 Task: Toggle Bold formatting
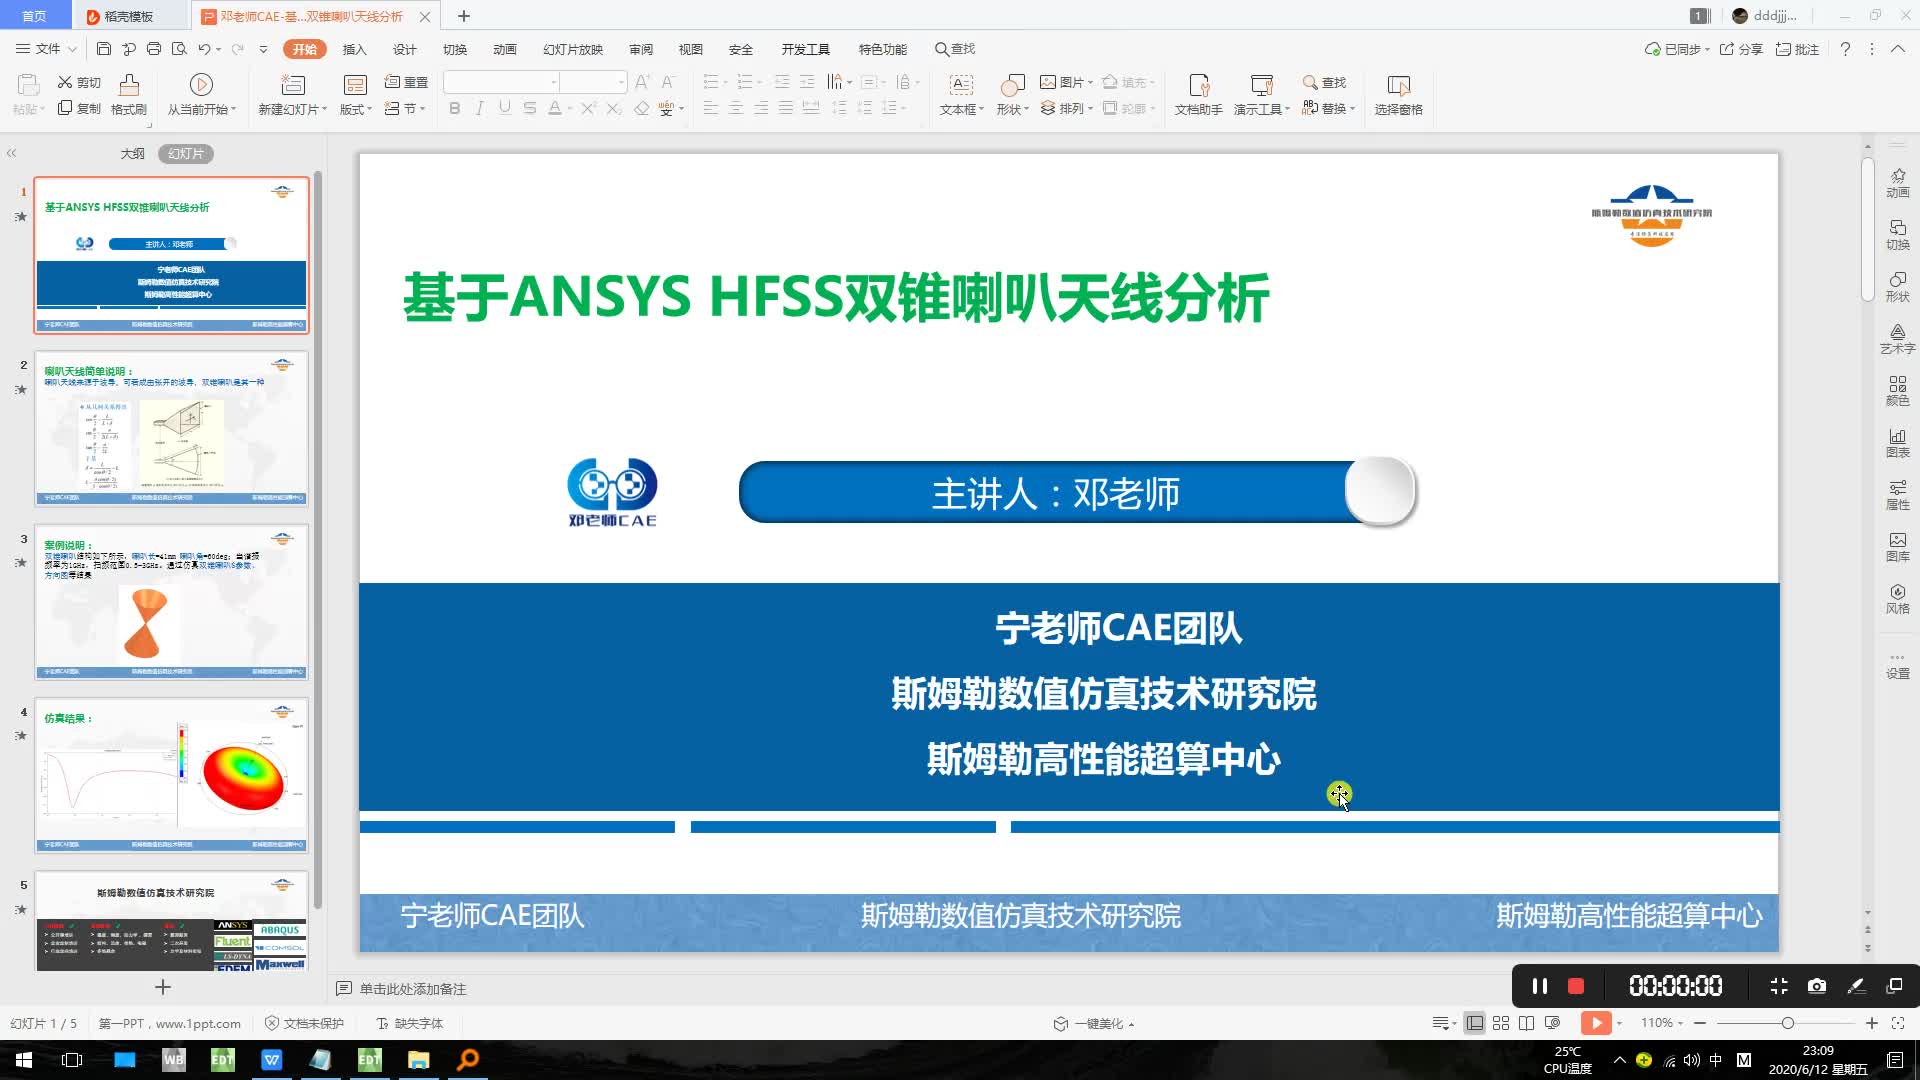(x=455, y=108)
